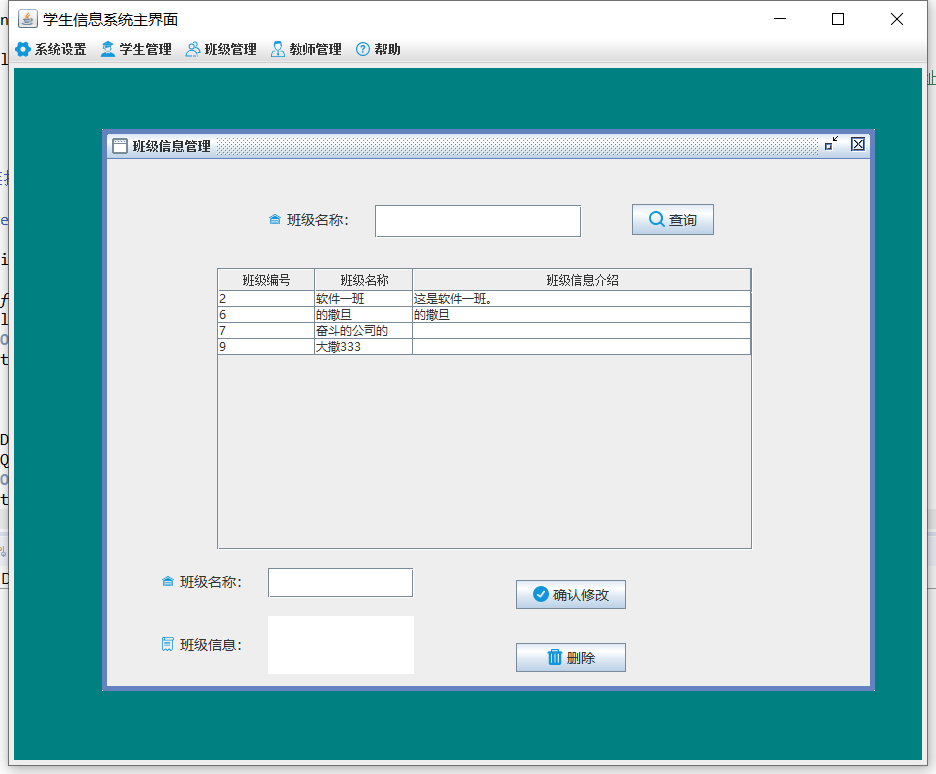Click the restore icon on the internal frame
Screen dimensions: 936x774
832,144
